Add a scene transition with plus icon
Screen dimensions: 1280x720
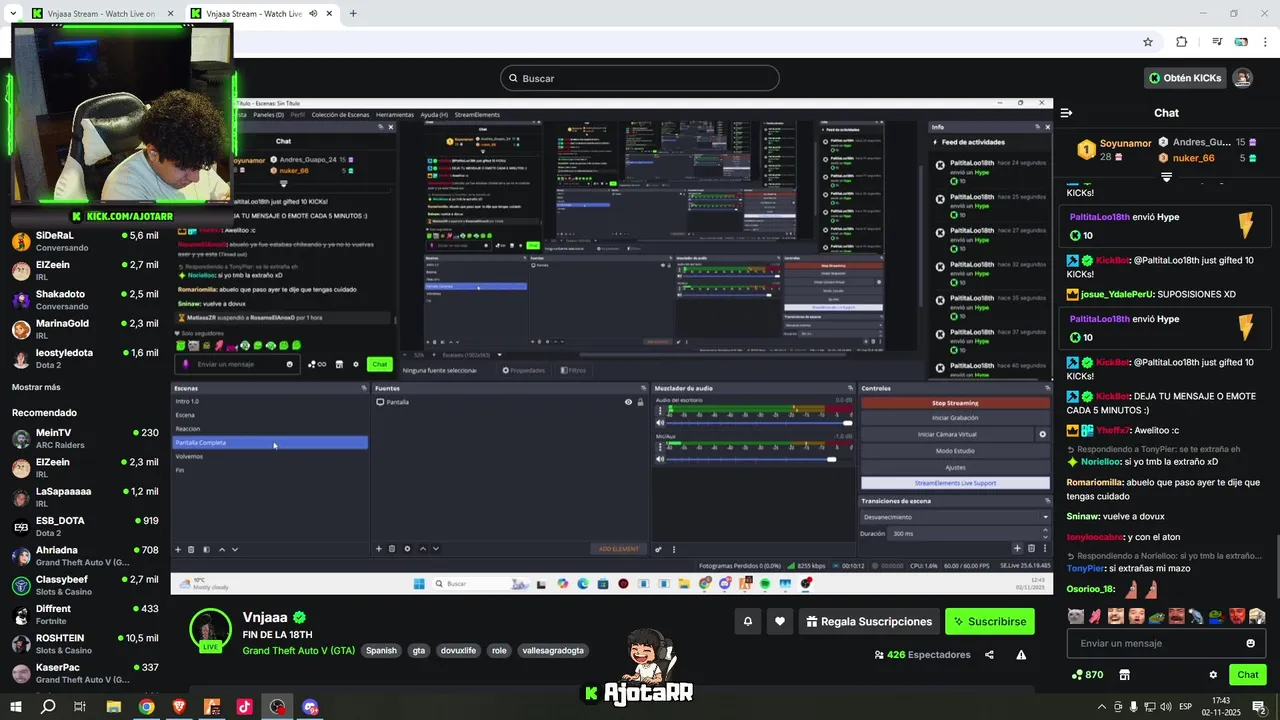1017,548
